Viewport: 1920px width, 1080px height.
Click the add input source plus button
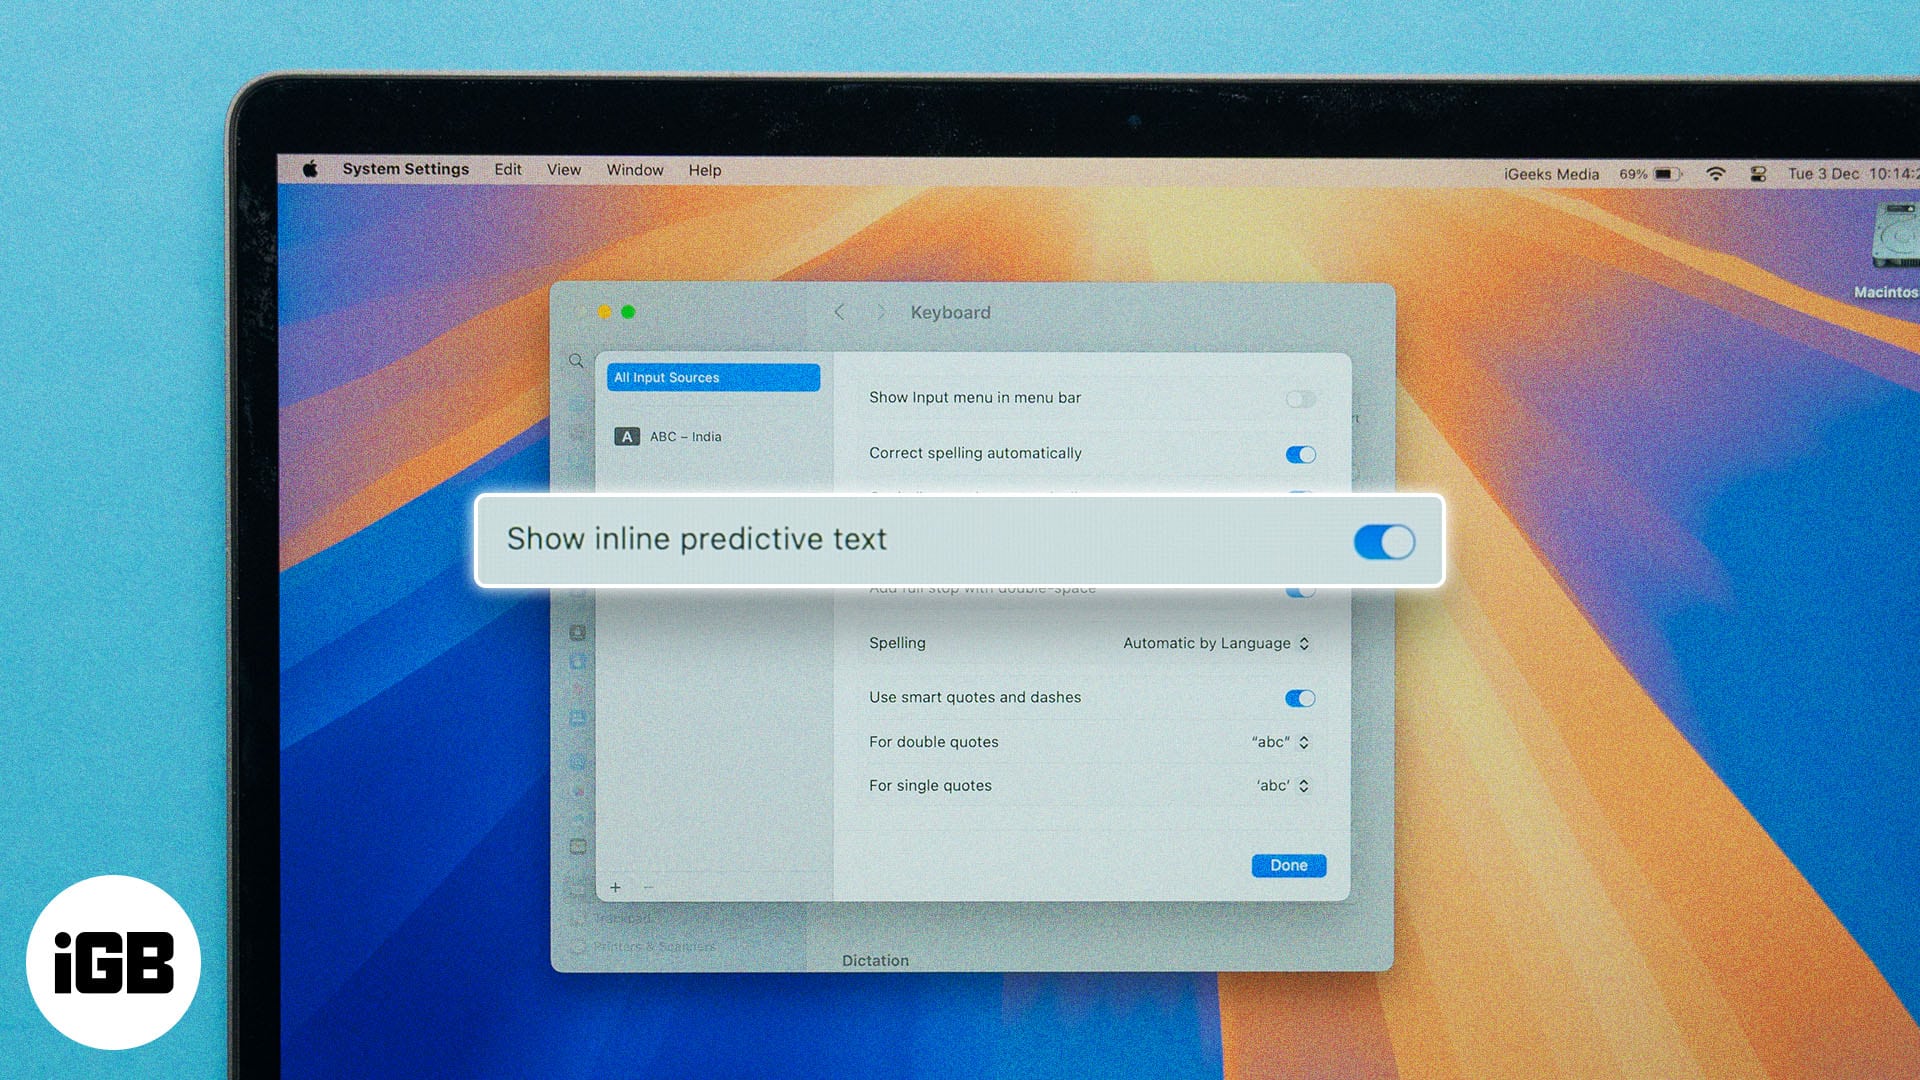[x=616, y=886]
